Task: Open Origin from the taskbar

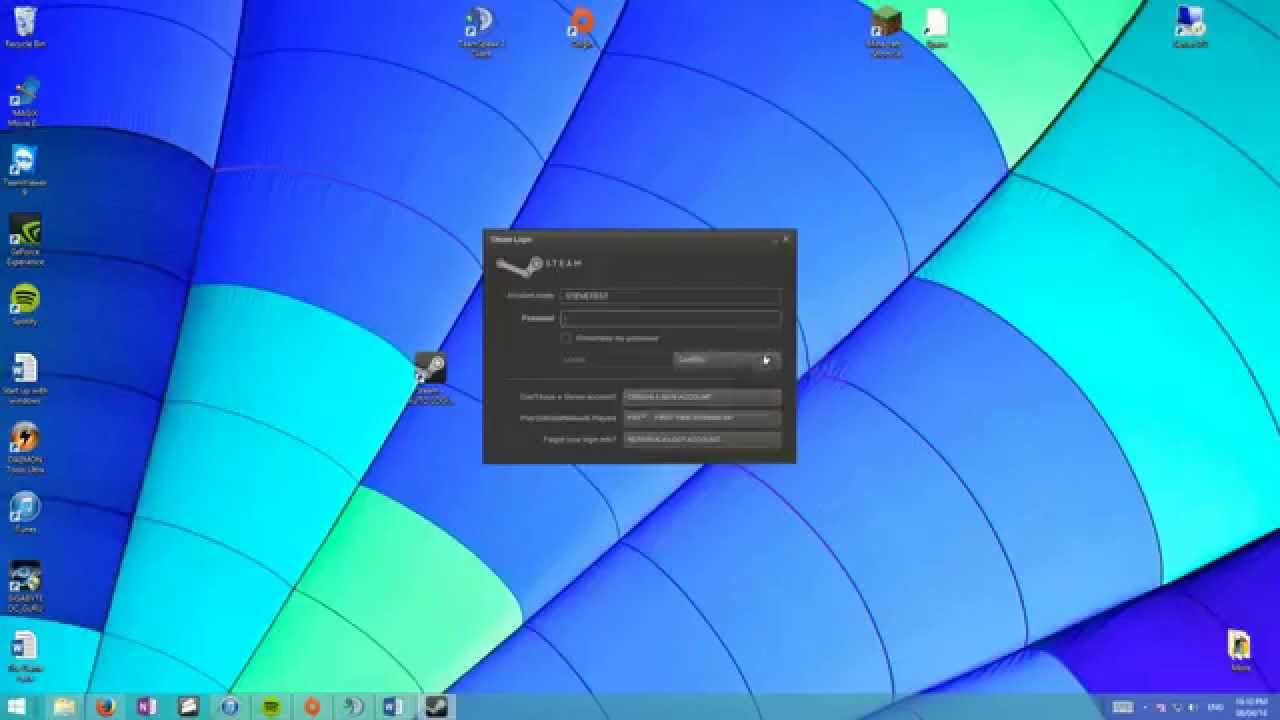Action: [x=312, y=707]
